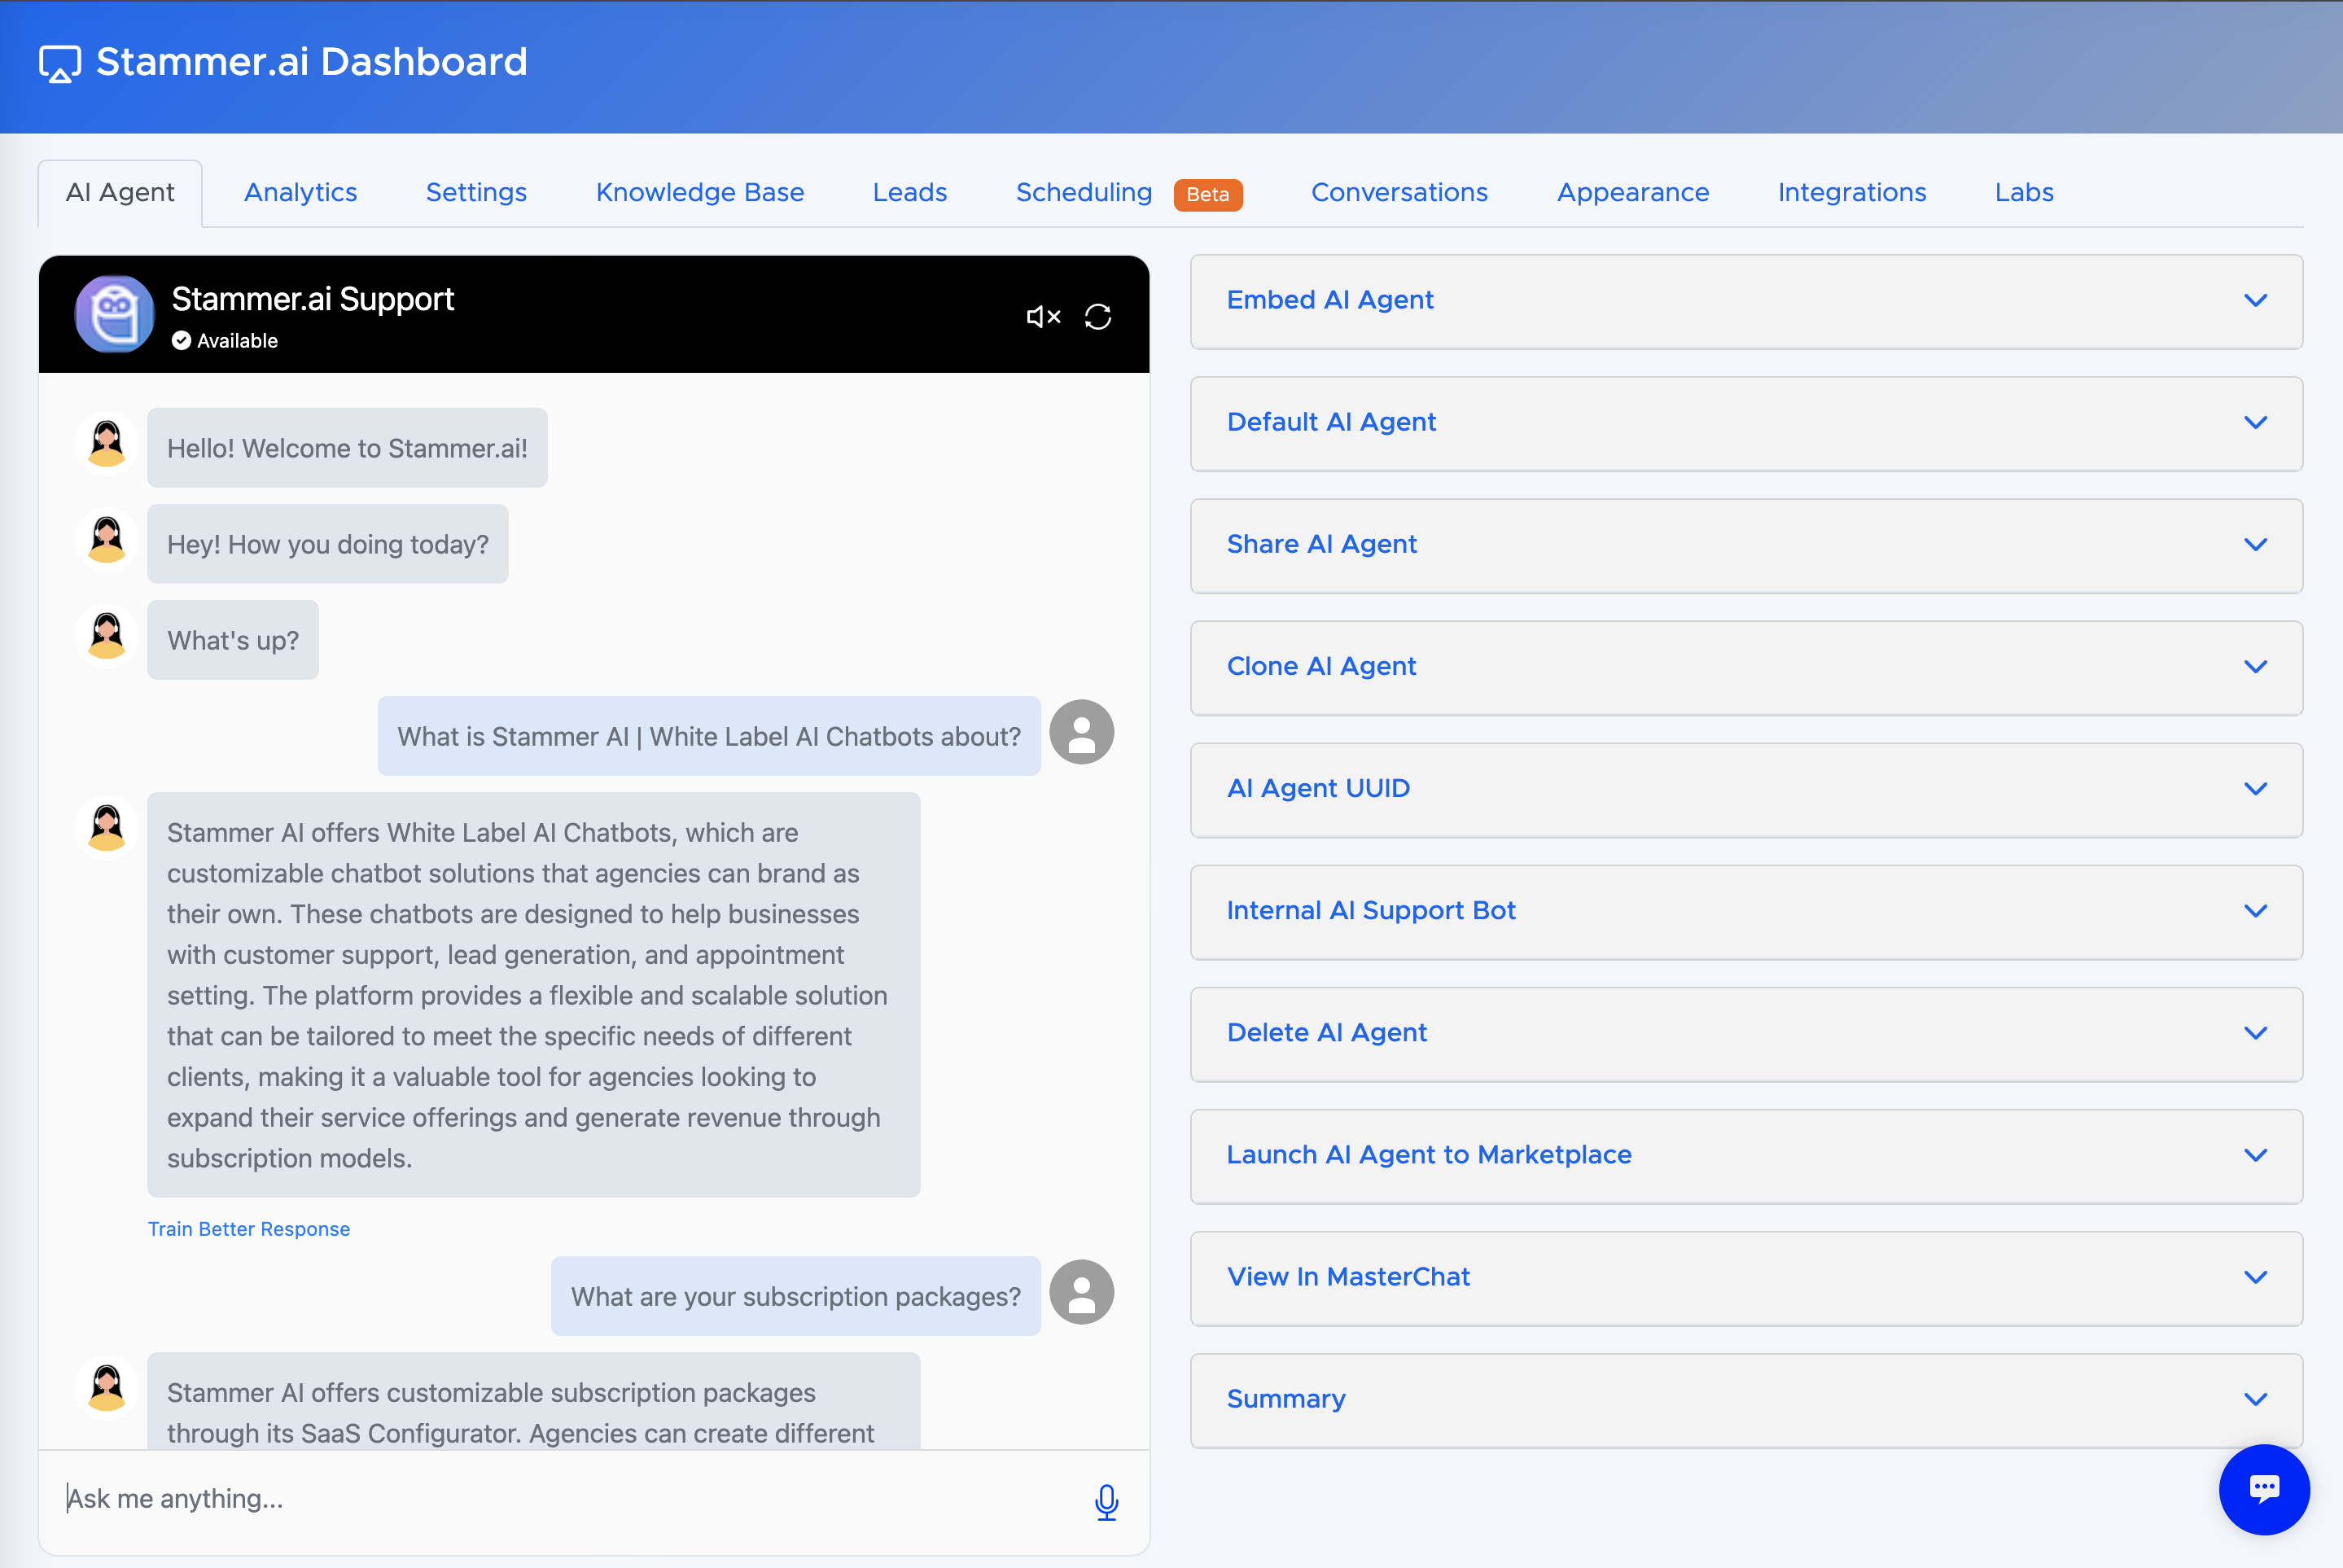Viewport: 2343px width, 1568px height.
Task: Click the Launch AI Agent to Marketplace heading
Action: pos(1429,1155)
